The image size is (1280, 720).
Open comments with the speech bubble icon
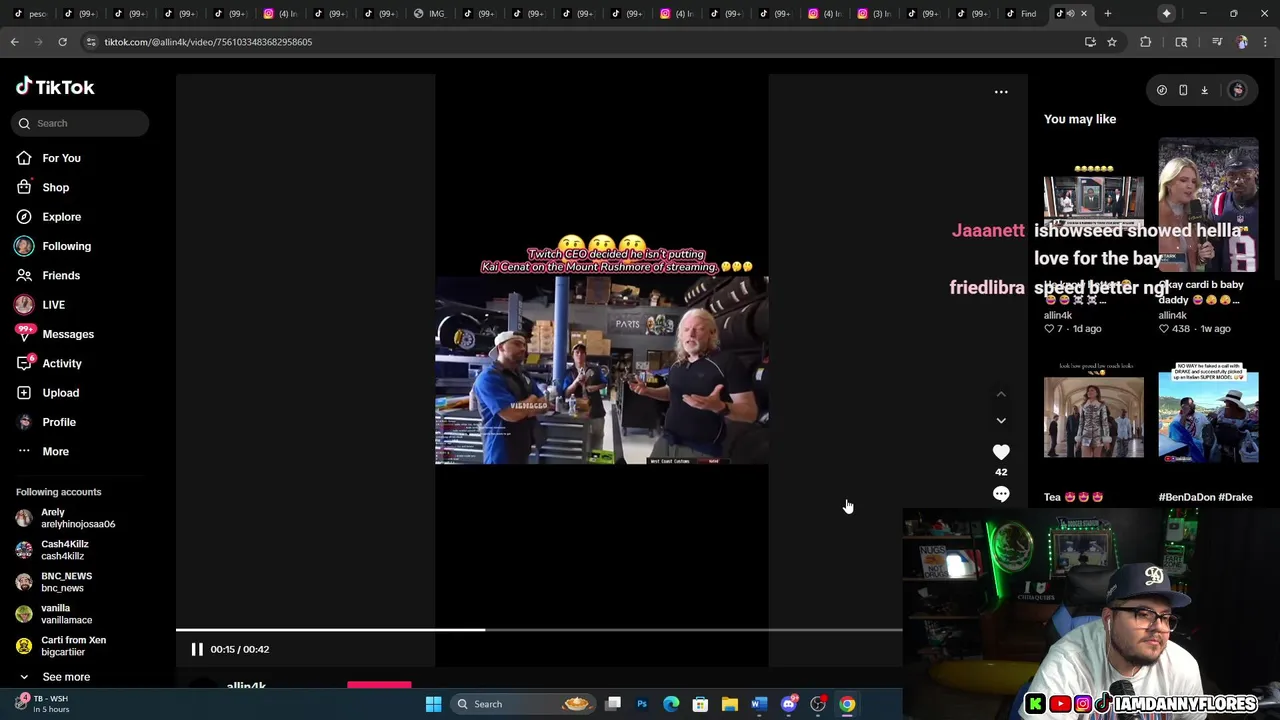coord(1001,494)
